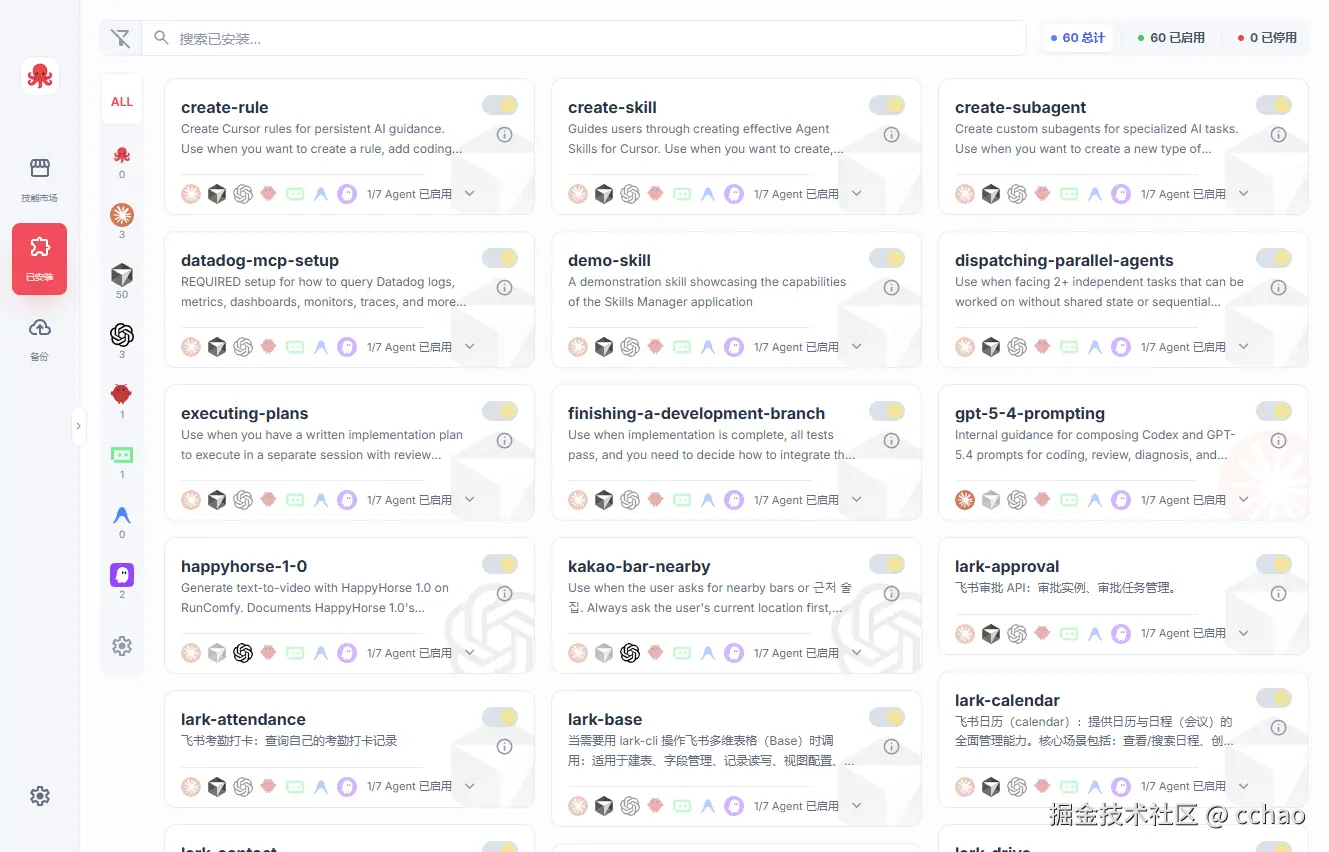Filter by the green robot agent showing 1
1329x852 pixels.
122,461
